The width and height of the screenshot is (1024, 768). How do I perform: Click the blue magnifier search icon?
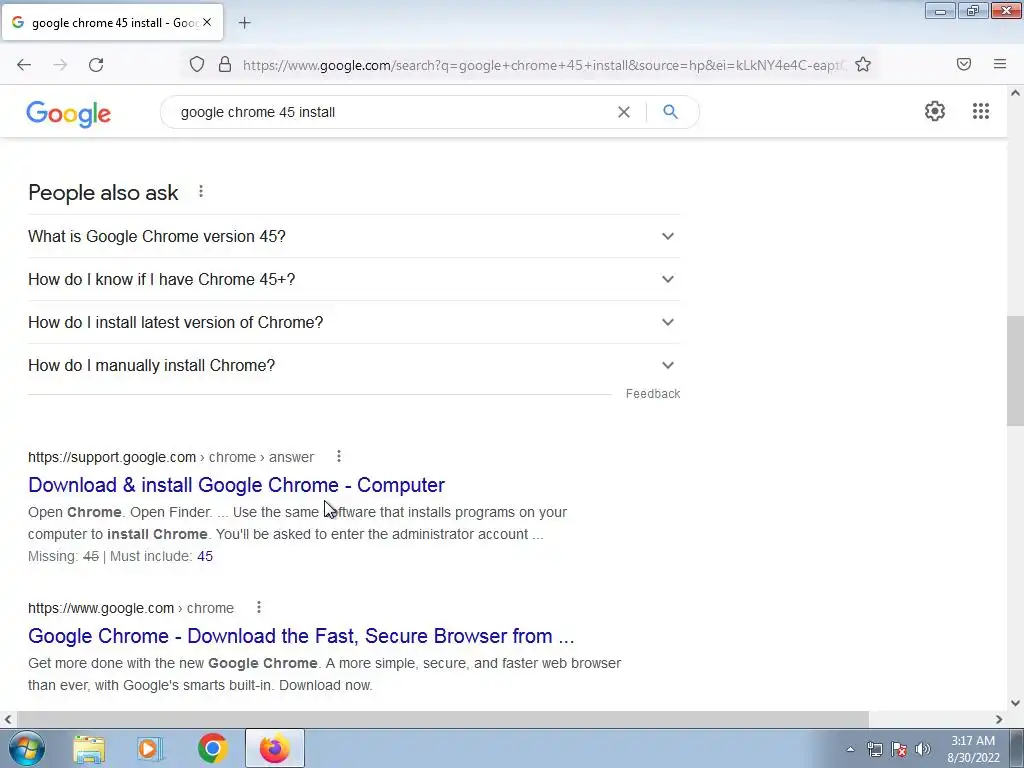tap(670, 112)
